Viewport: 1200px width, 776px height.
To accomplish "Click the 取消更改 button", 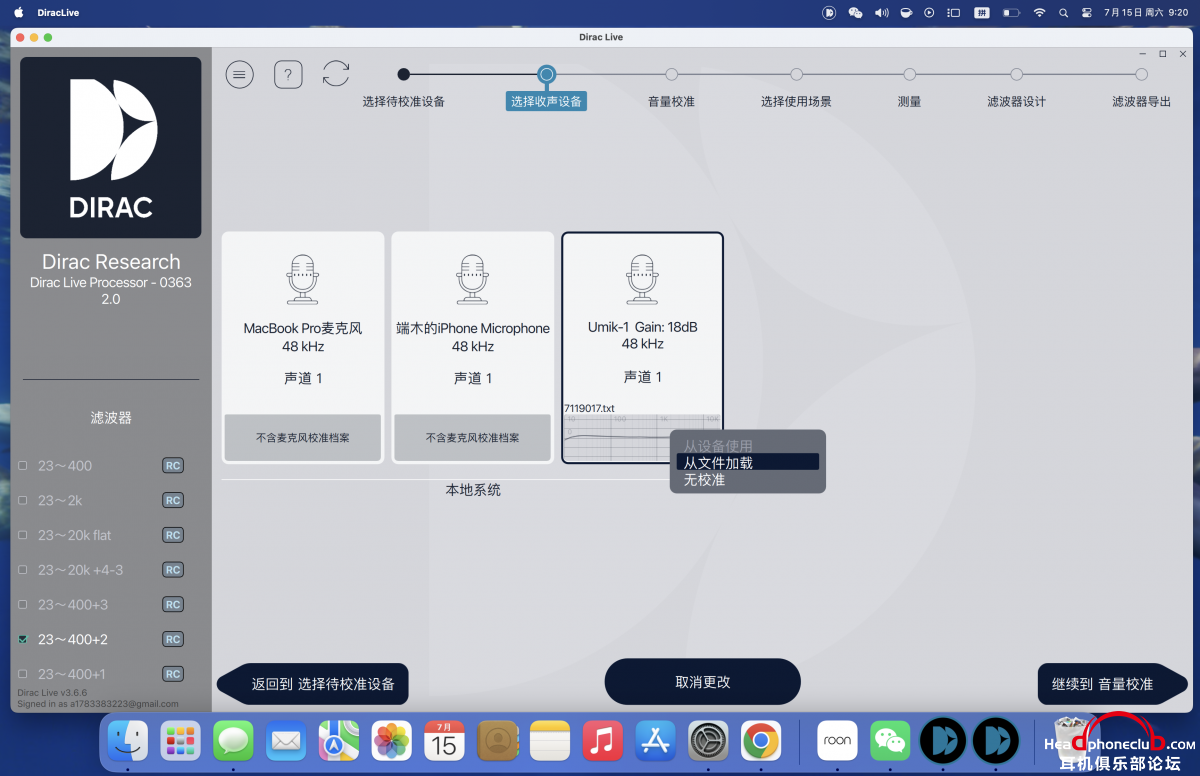I will pyautogui.click(x=703, y=682).
